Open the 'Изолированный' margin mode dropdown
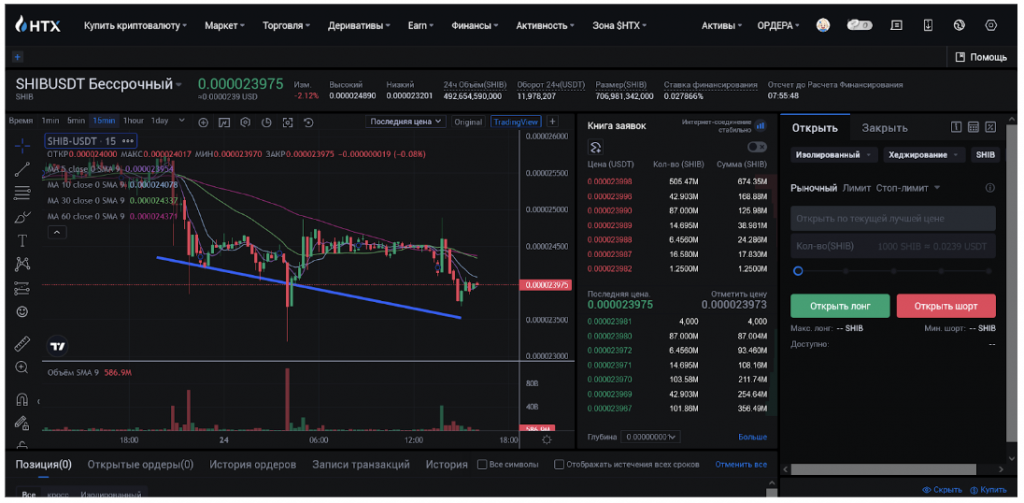This screenshot has height=503, width=1024. [x=834, y=155]
